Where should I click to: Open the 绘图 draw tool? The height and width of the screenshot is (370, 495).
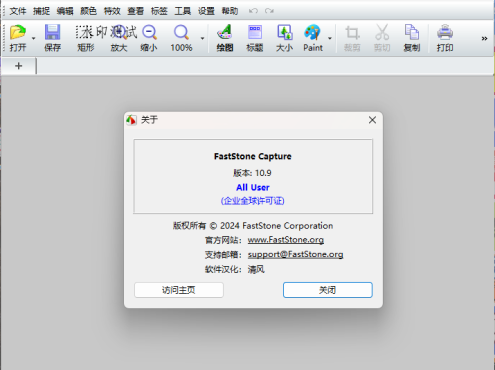(x=225, y=38)
